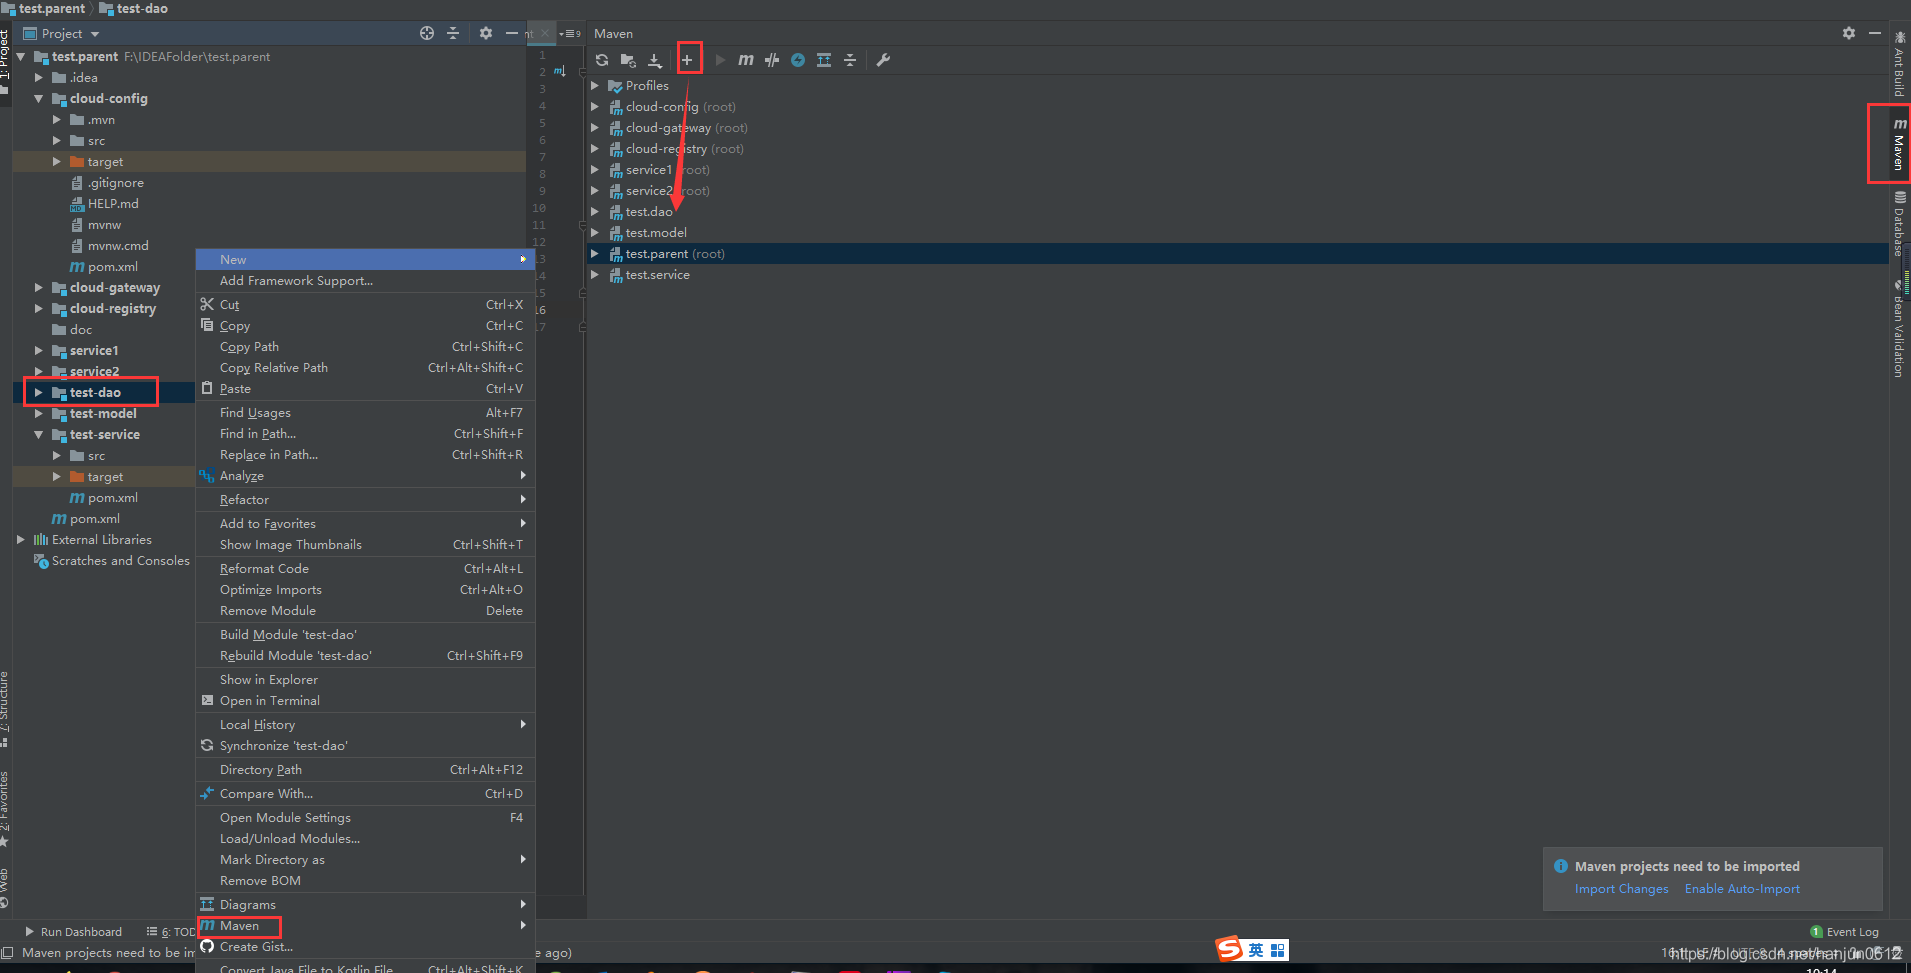Click Maven gutter icon on line 2
Screen dimensions: 1911x973
[x=559, y=71]
